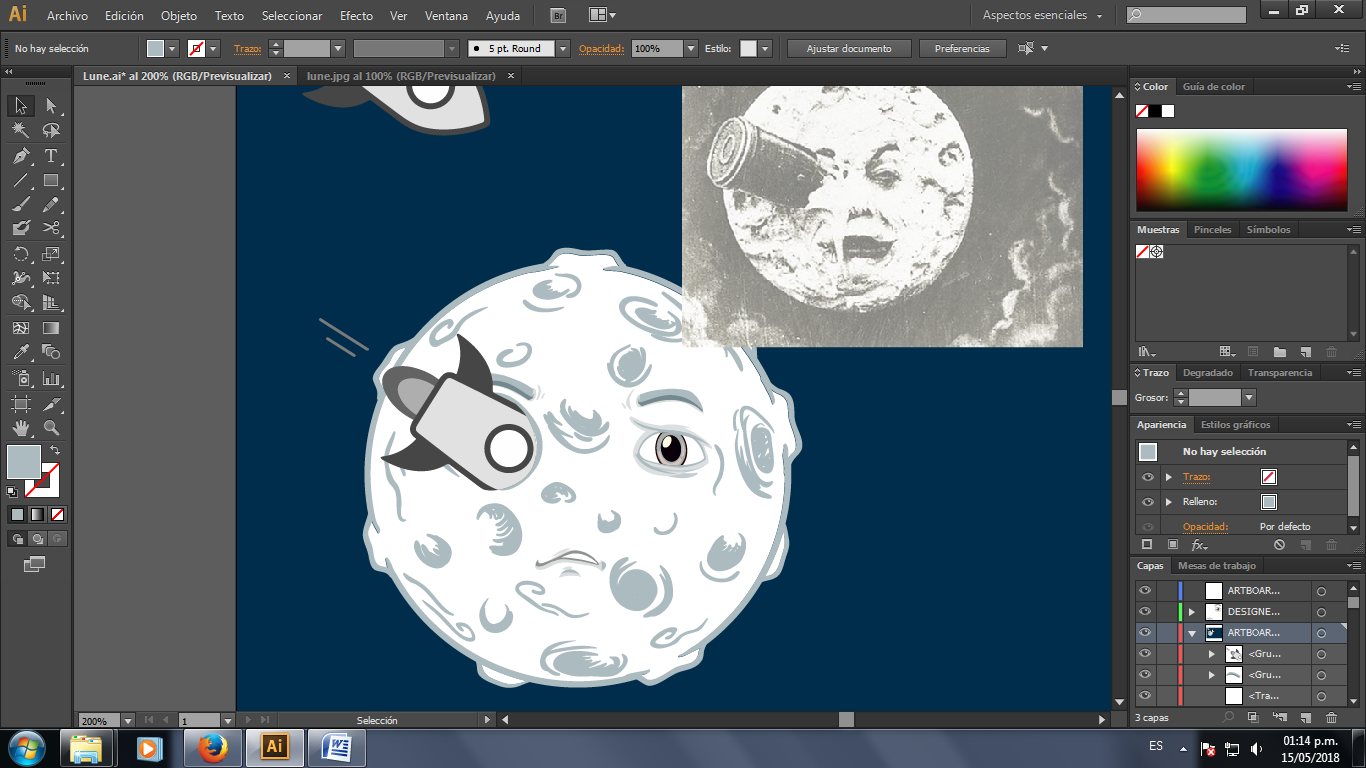The height and width of the screenshot is (768, 1366).
Task: Select the Line Segment tool
Action: click(x=21, y=181)
